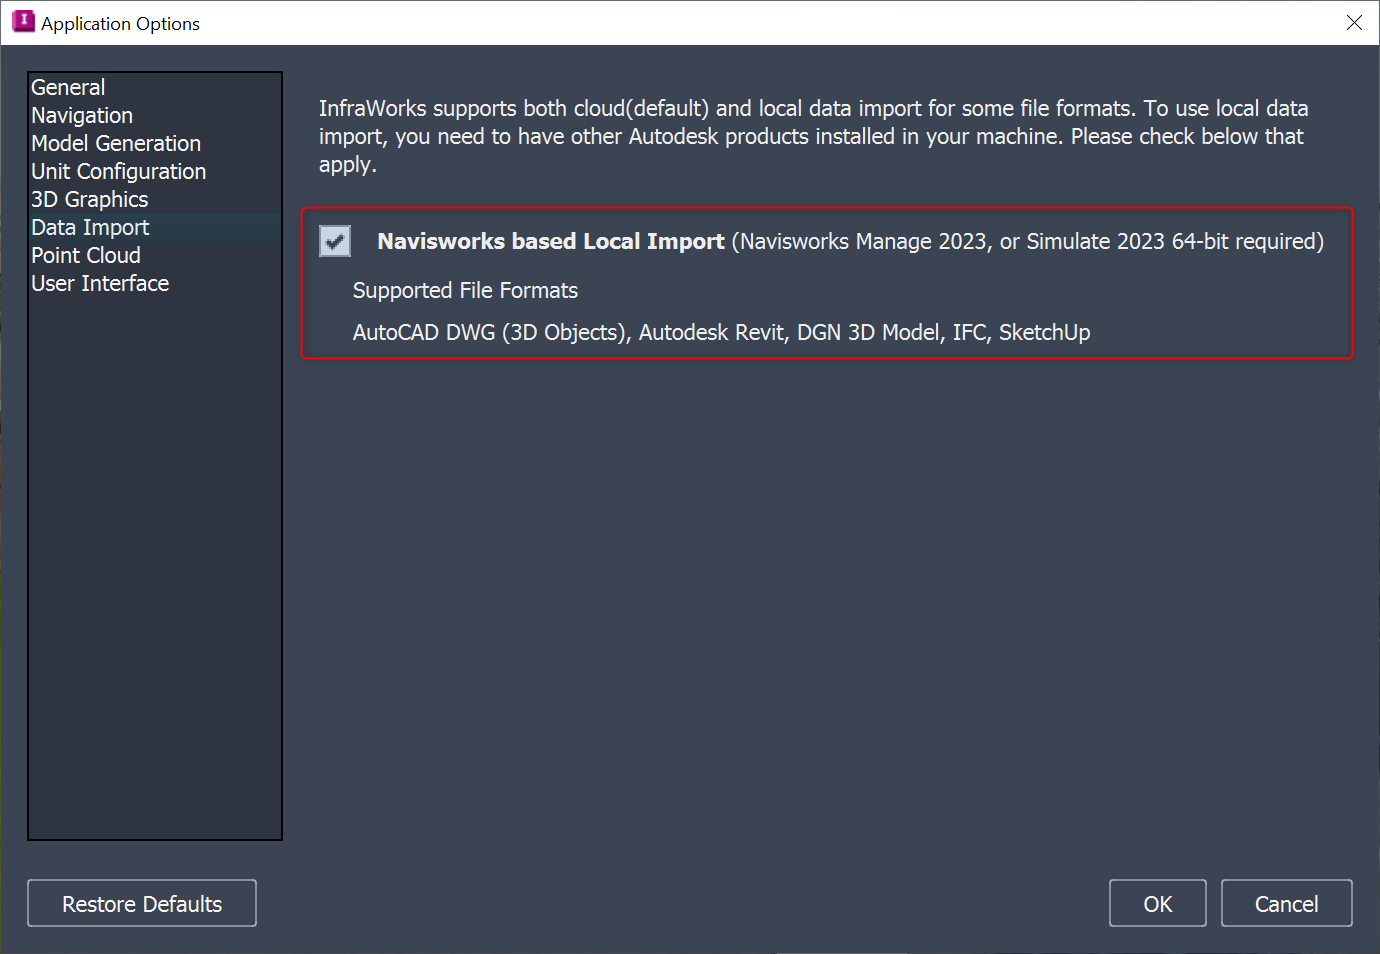Screen dimensions: 1380x954
Task: Click inside the red highlighted import section
Action: click(828, 283)
